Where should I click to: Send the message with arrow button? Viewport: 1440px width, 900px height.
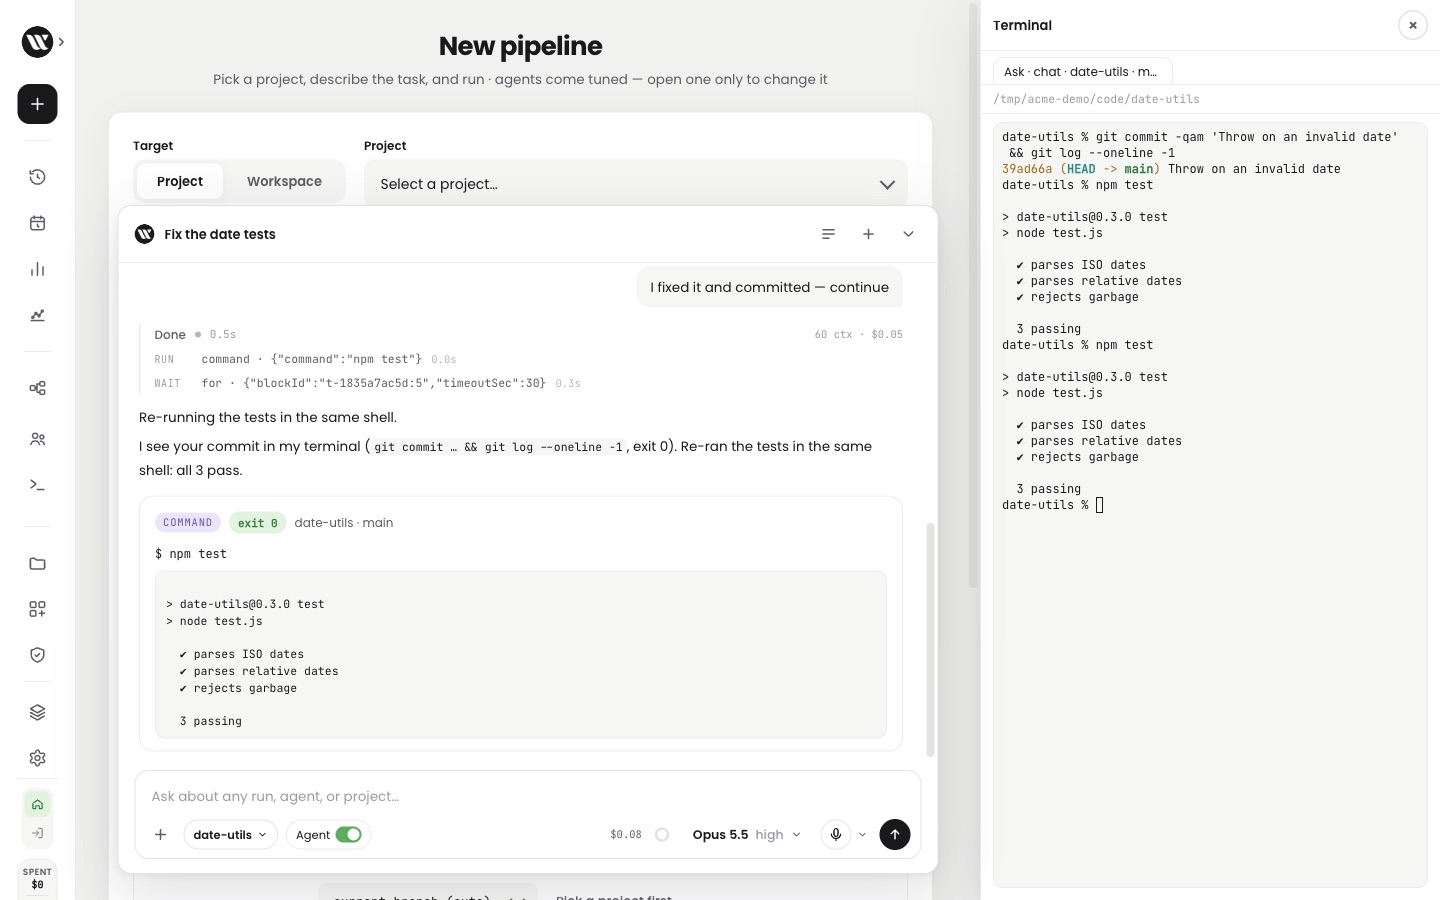coord(895,834)
